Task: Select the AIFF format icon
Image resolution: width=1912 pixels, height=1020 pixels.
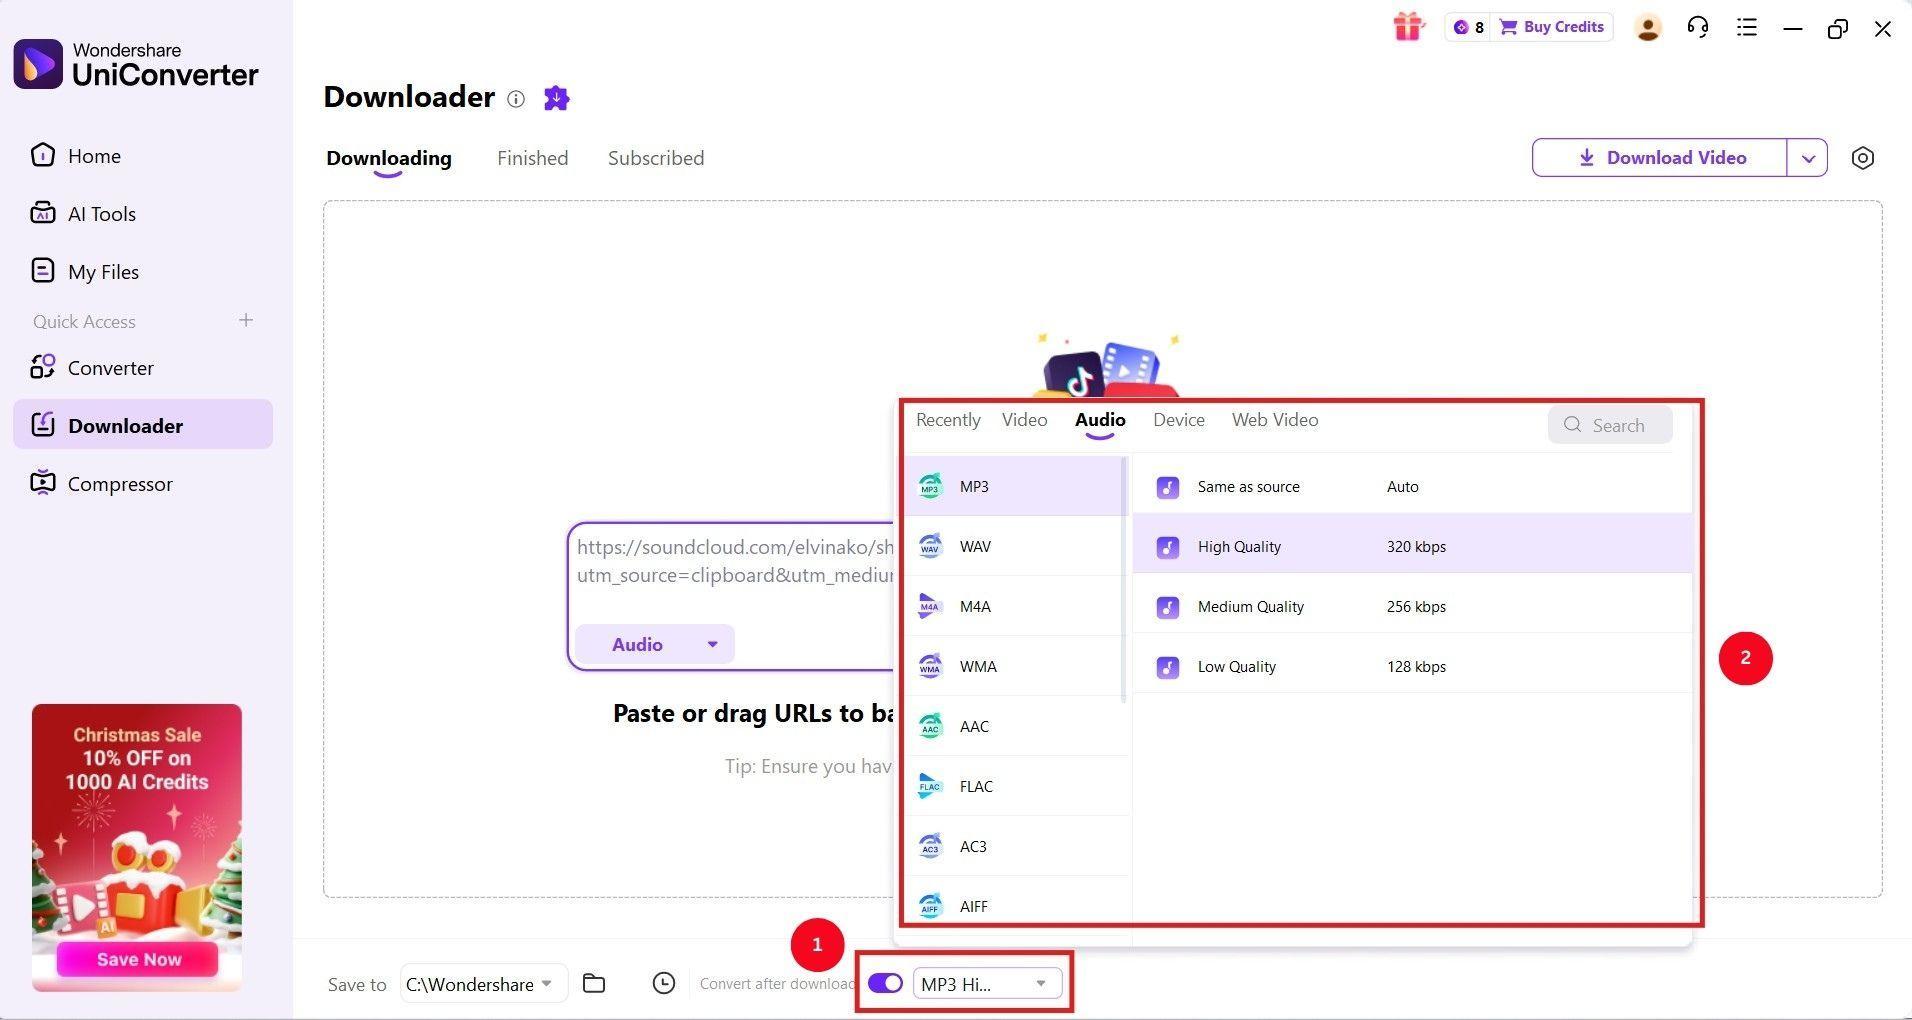Action: tap(930, 906)
